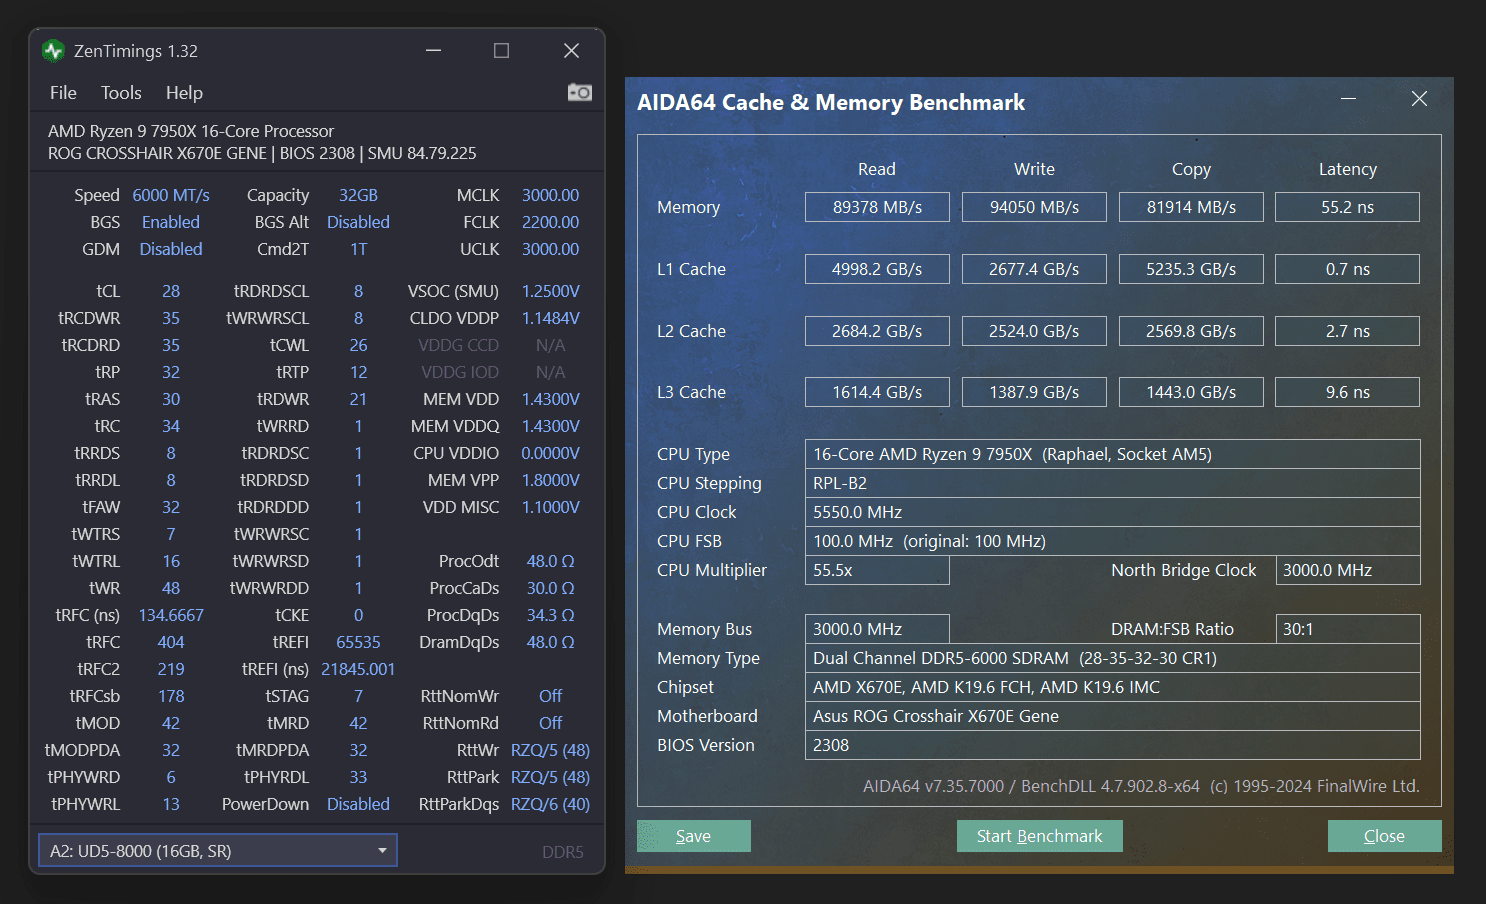Image resolution: width=1486 pixels, height=904 pixels.
Task: Click RttParkDqs value RZQ/6 (40)
Action: tap(550, 804)
